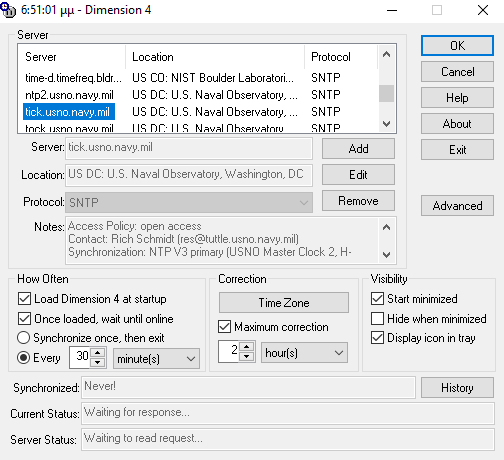Screen dimensions: 504x460
Task: Open the sync History
Action: pyautogui.click(x=457, y=388)
